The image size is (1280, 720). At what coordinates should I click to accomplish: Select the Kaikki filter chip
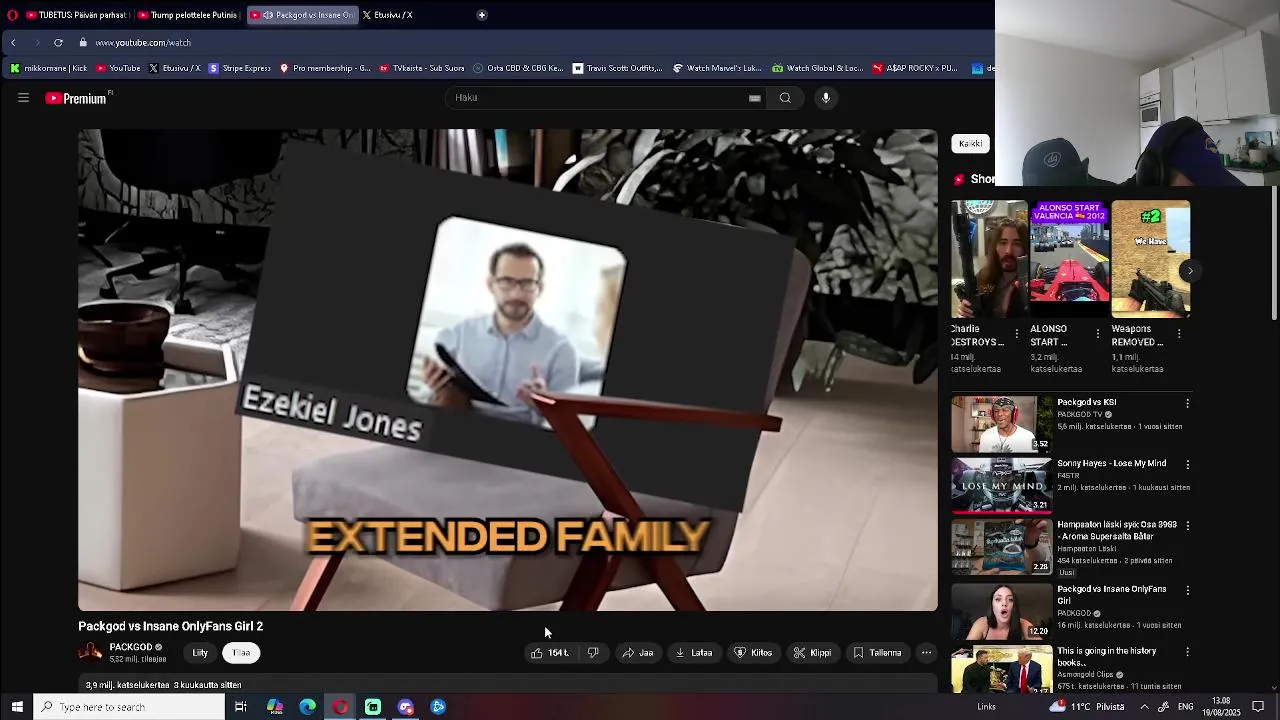(x=970, y=144)
